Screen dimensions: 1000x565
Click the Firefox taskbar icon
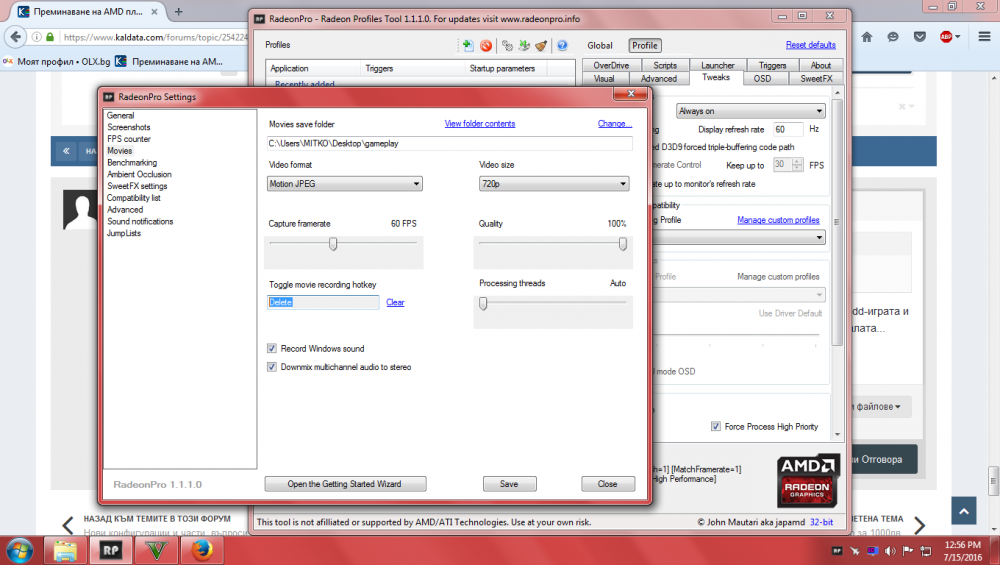pos(202,550)
